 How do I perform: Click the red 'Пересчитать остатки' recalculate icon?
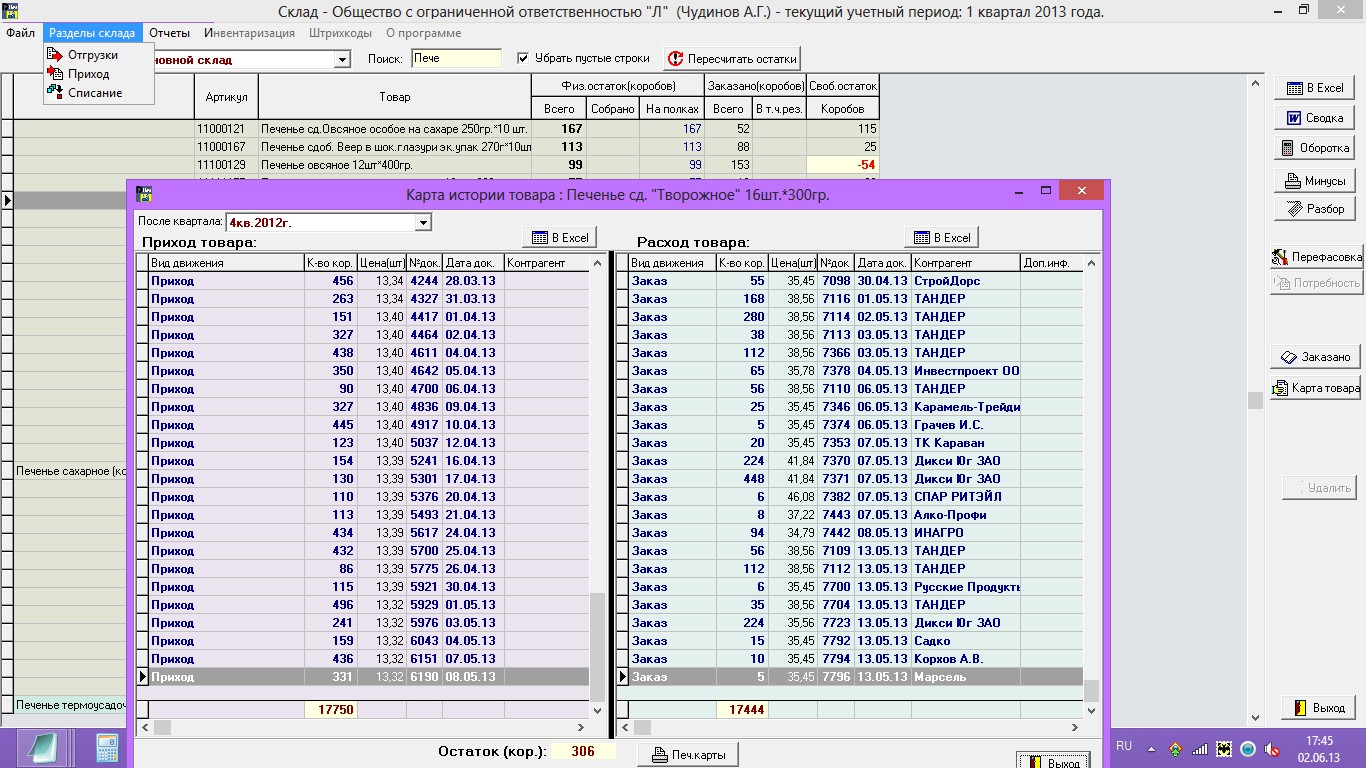[x=675, y=59]
